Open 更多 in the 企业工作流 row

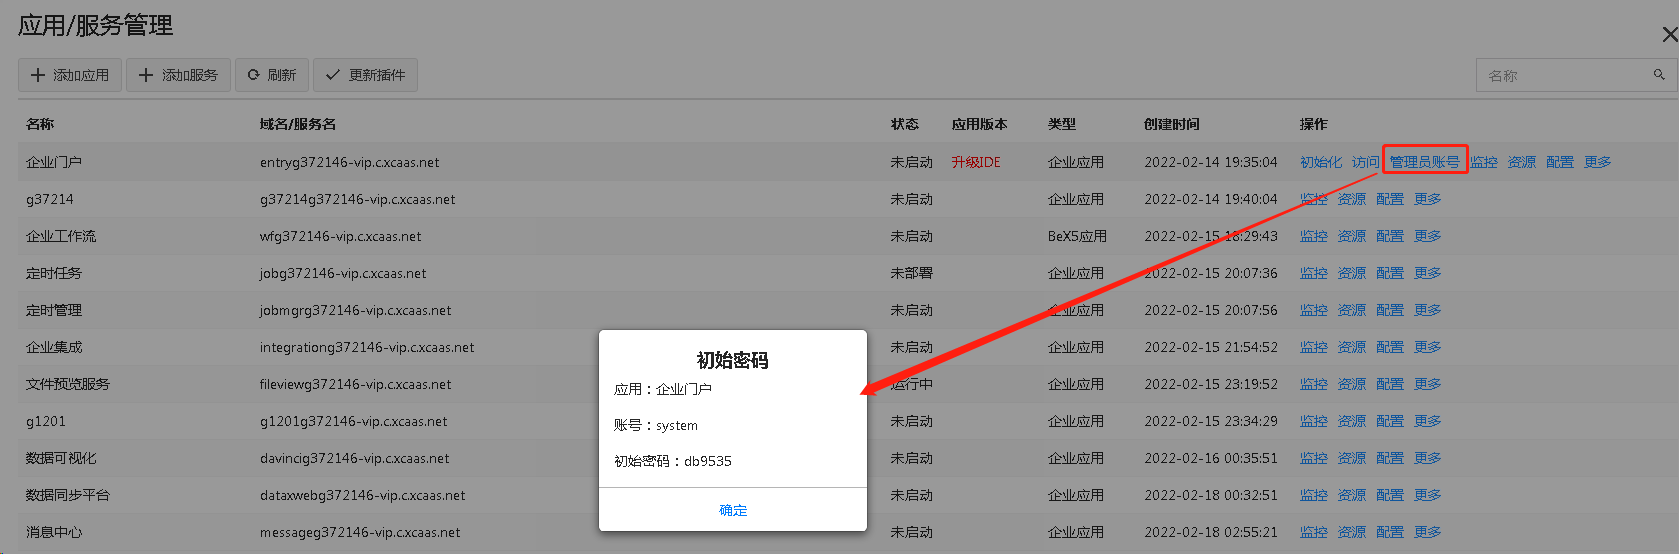(1428, 236)
